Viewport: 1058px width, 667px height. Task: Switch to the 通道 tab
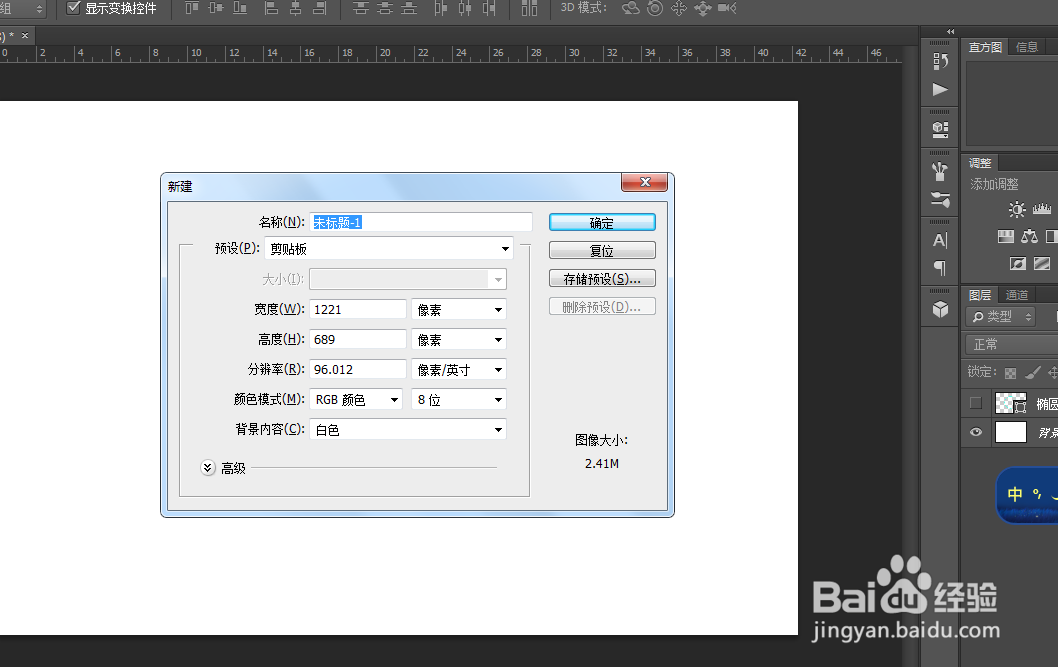coord(1017,295)
